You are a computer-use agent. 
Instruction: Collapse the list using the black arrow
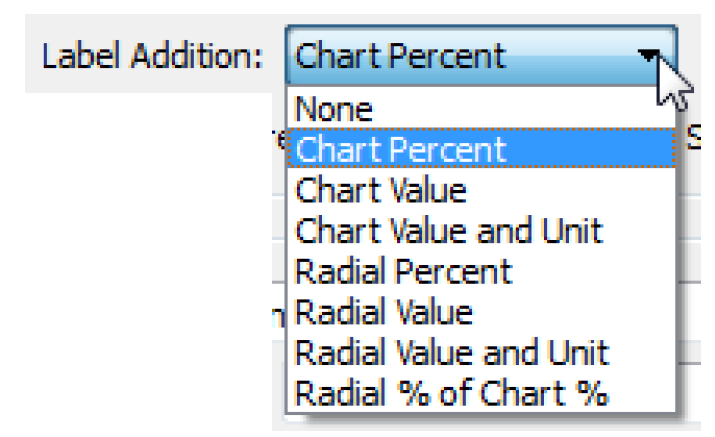(650, 56)
